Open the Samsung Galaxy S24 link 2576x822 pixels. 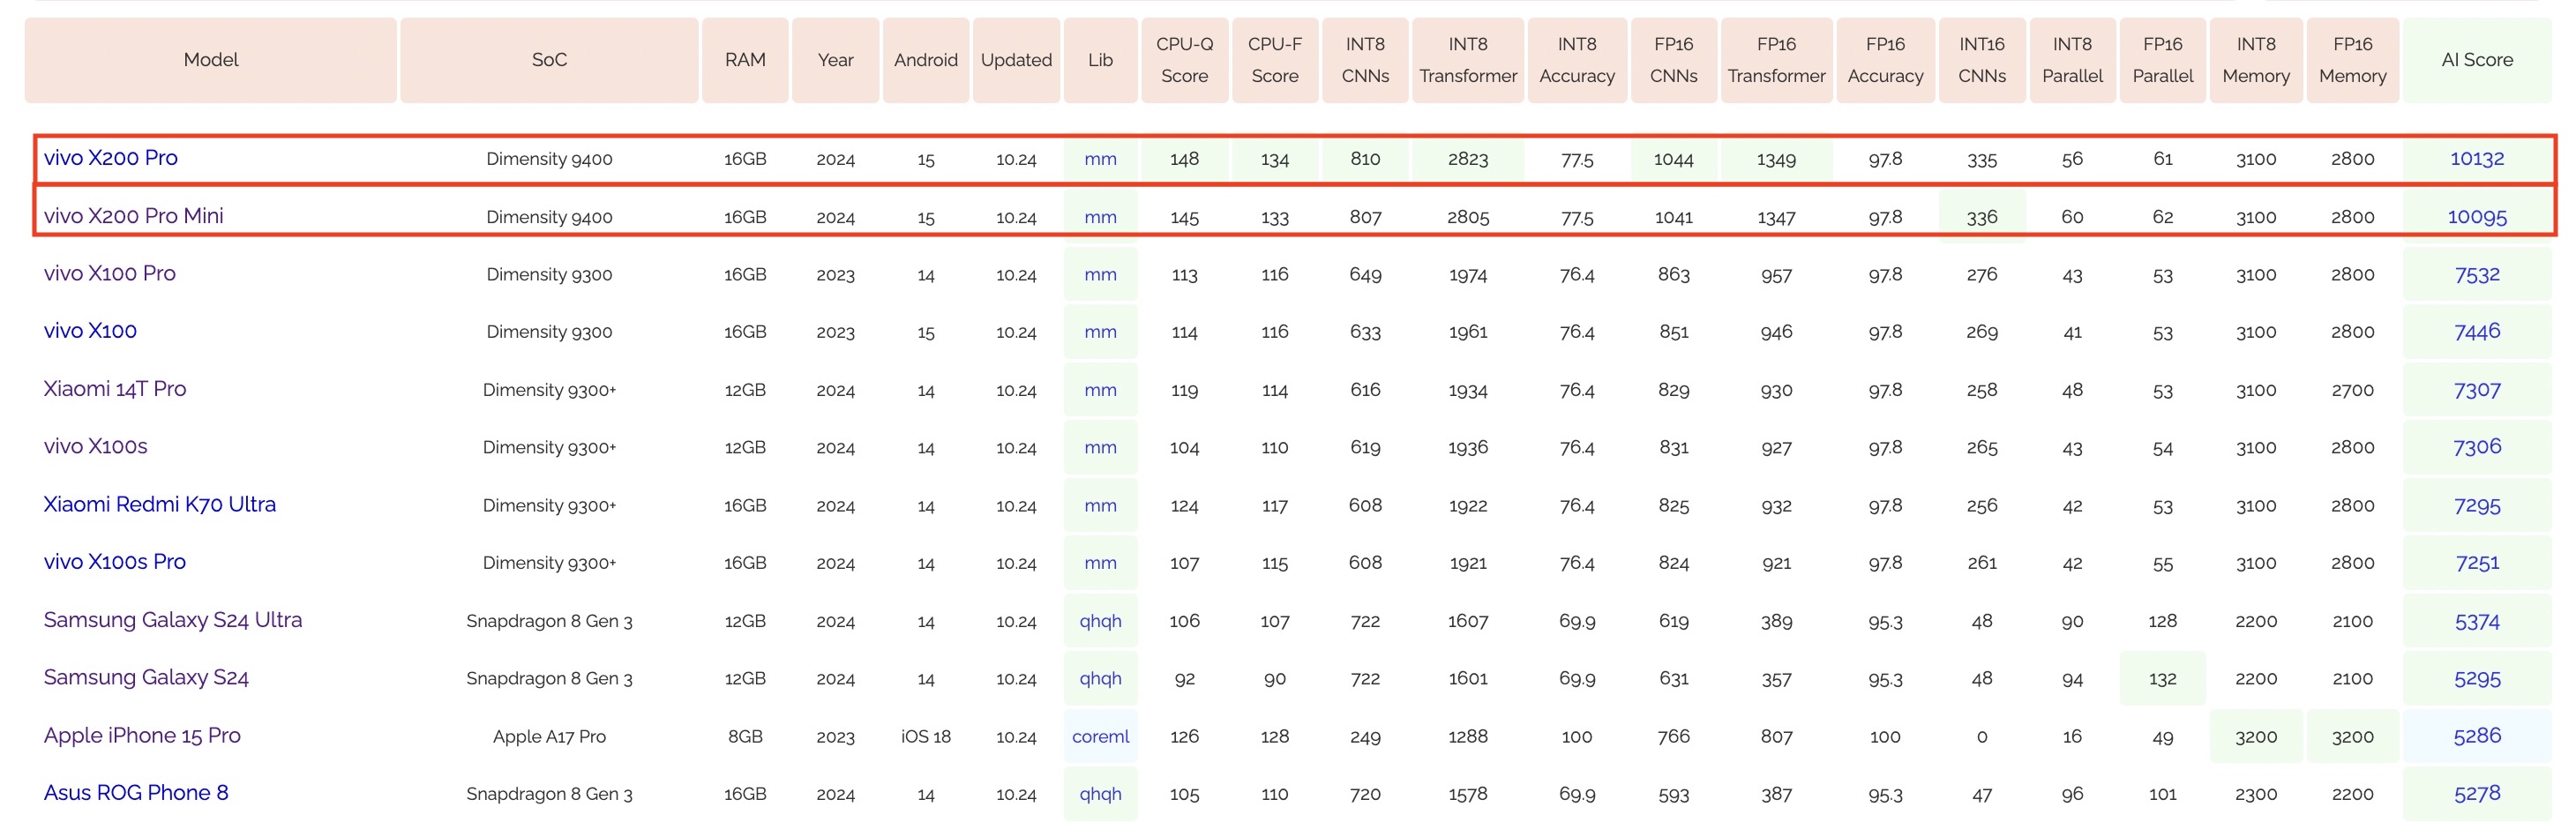point(146,677)
